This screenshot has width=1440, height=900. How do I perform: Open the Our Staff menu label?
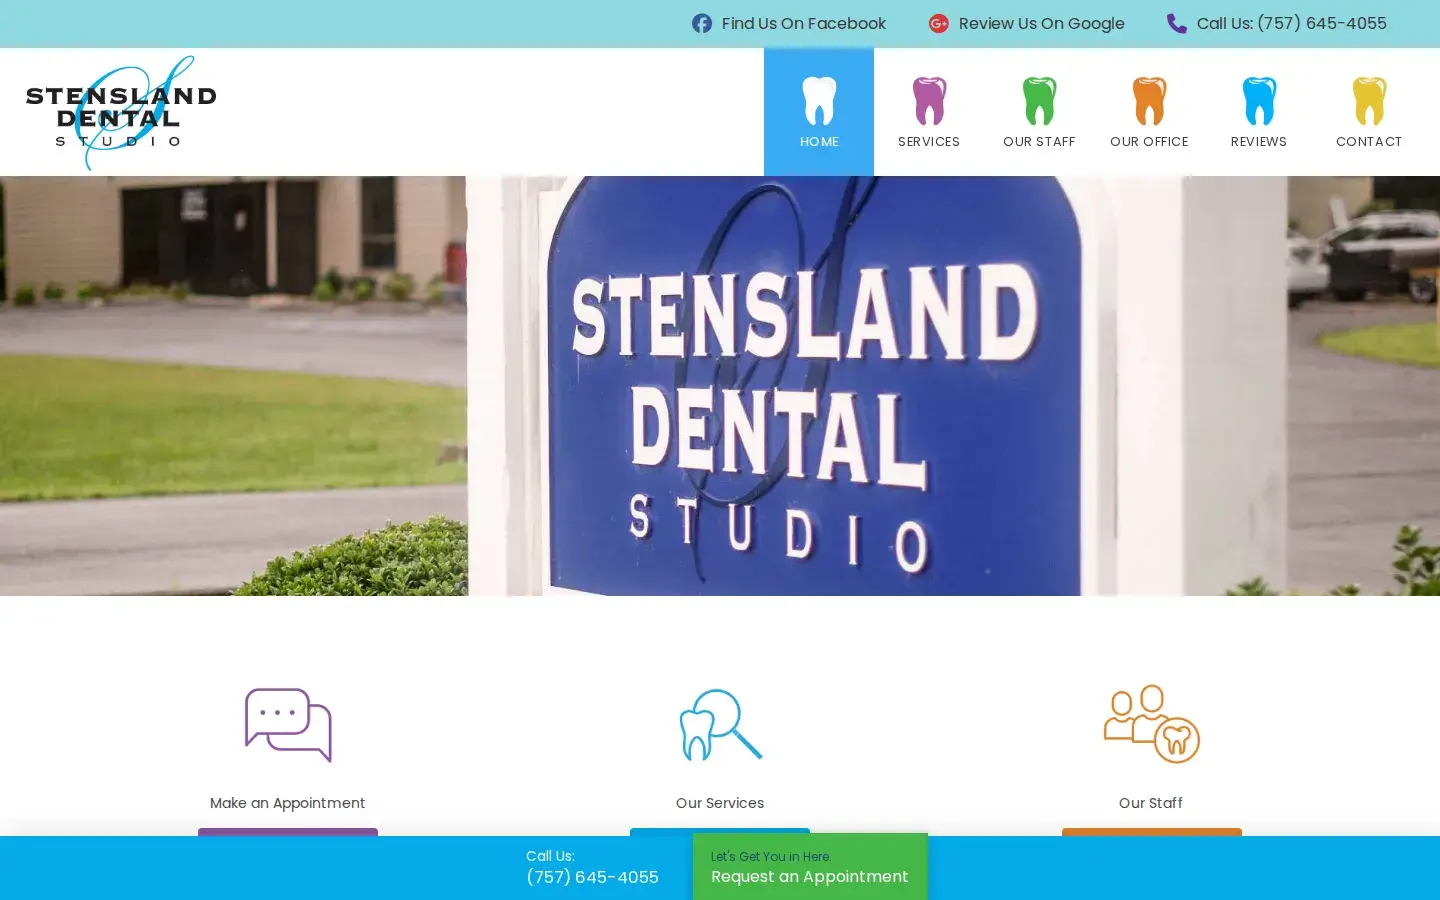[x=1039, y=142]
